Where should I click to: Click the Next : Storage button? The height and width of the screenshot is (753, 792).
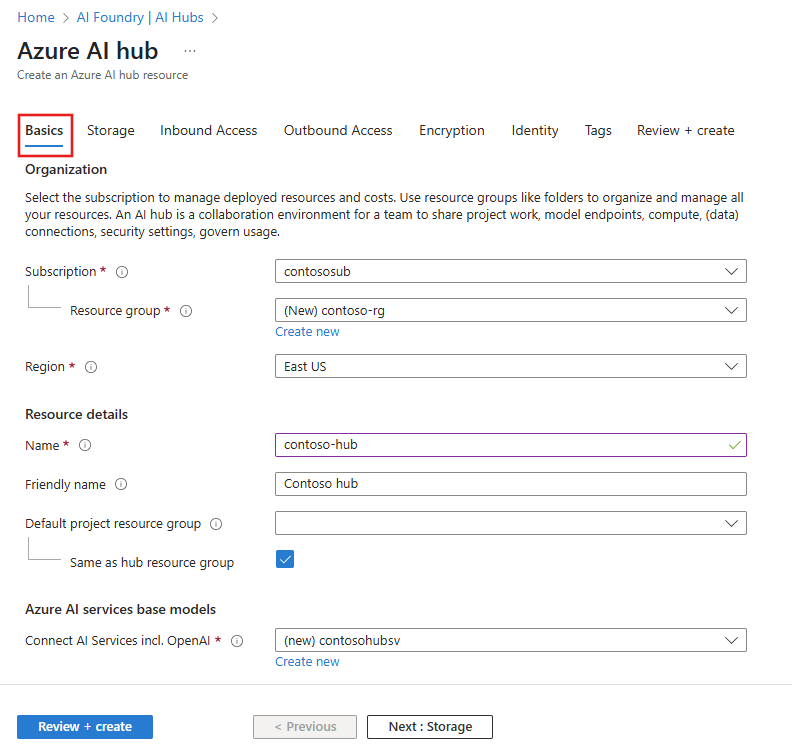coord(429,727)
